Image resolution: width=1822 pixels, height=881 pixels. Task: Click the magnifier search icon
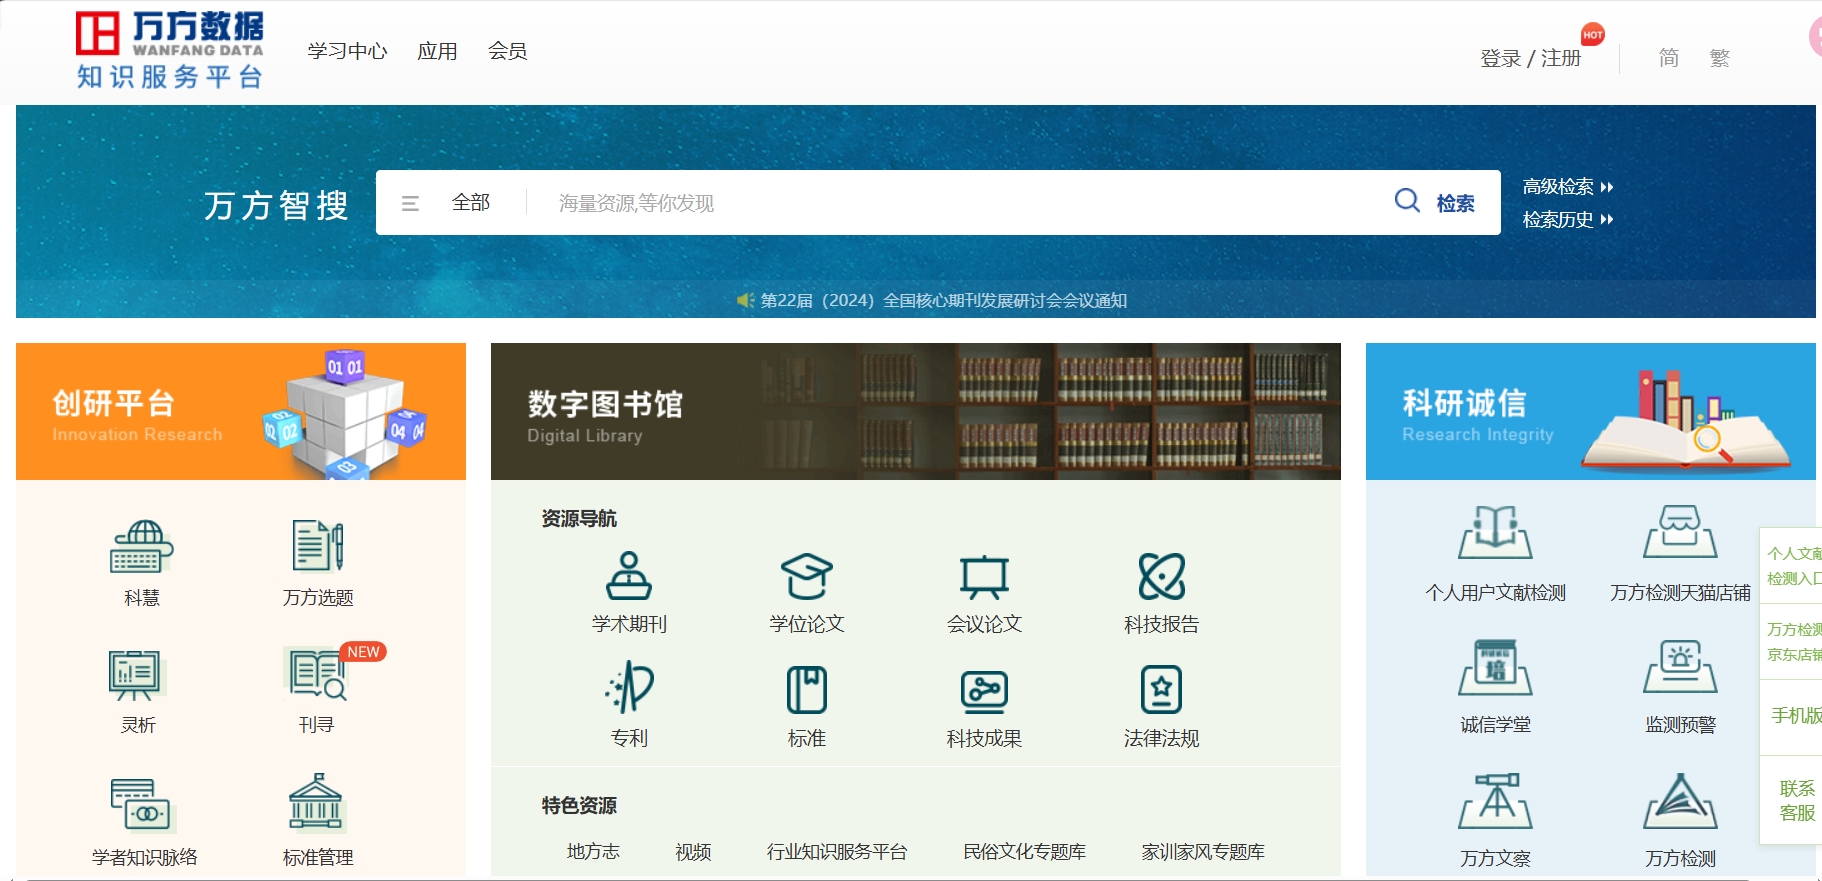click(1407, 201)
